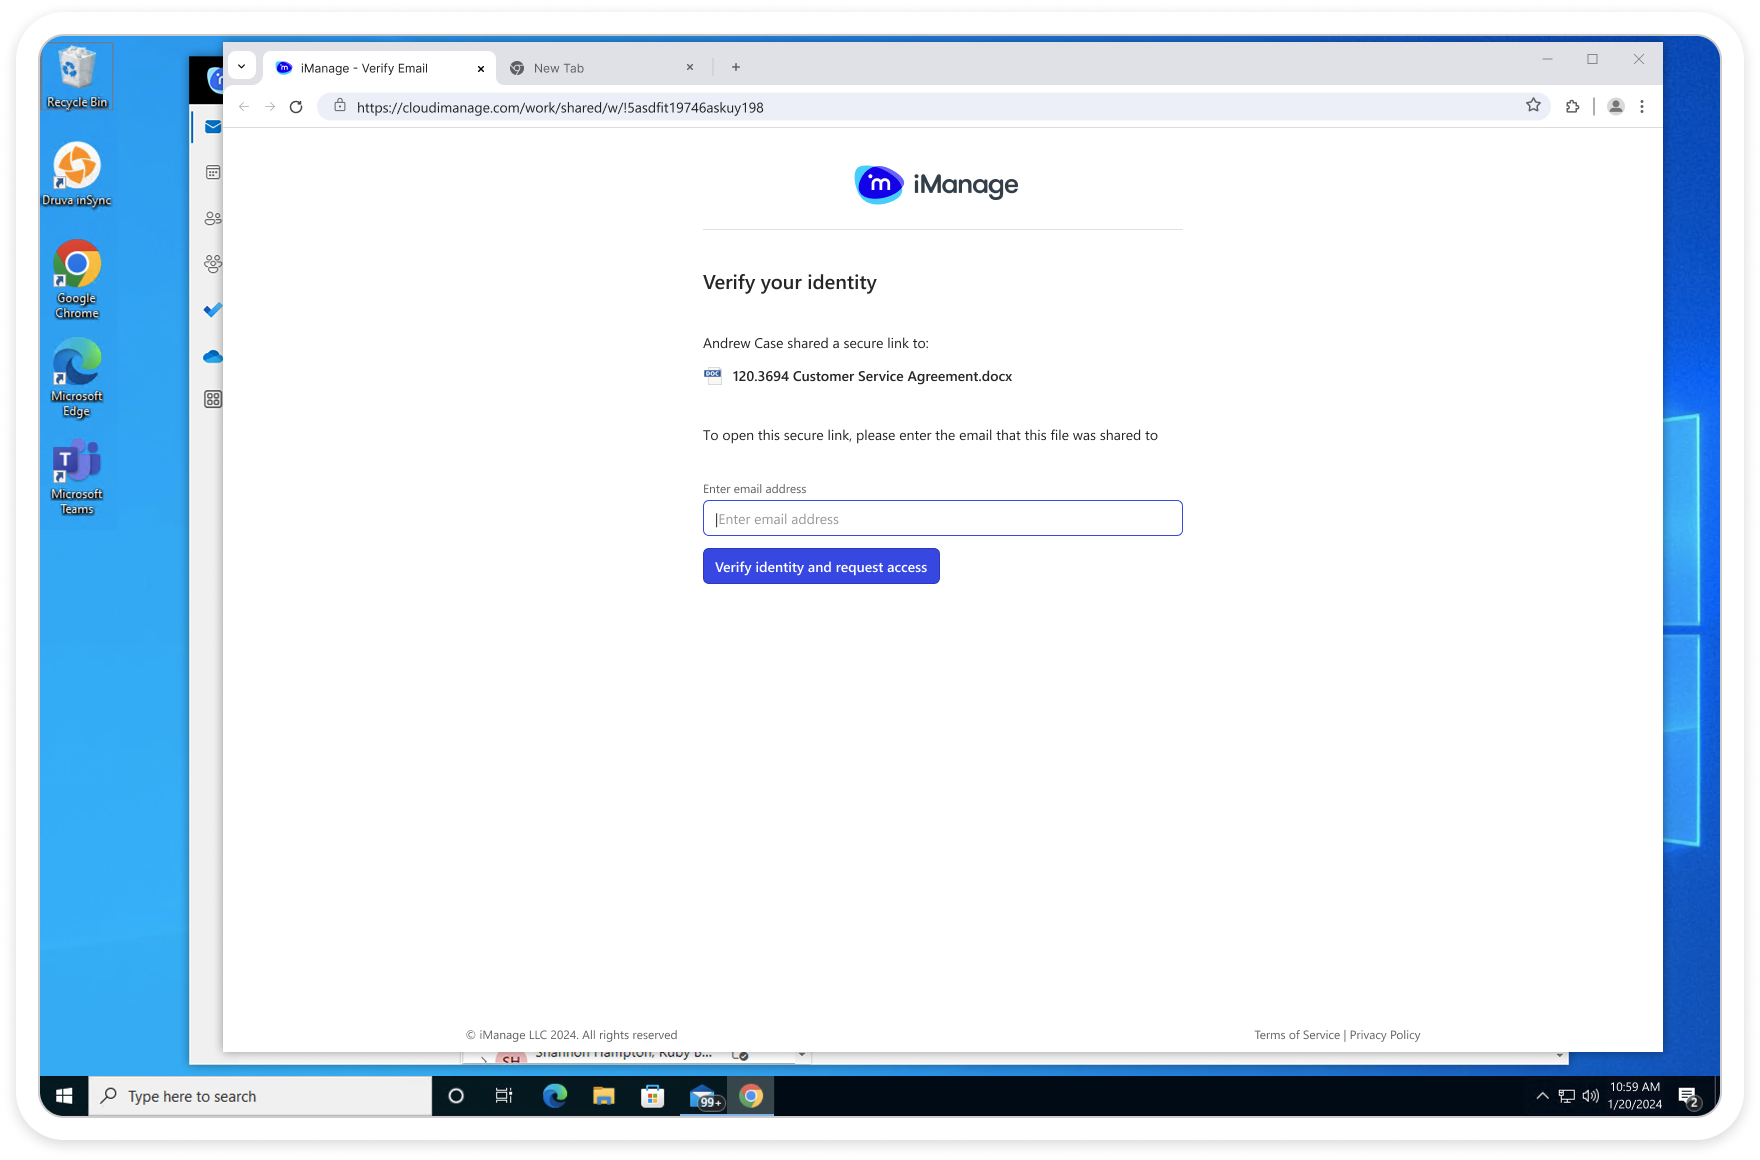1760x1160 pixels.
Task: Open the Calendar icon in Outlook sidebar
Action: pyautogui.click(x=213, y=172)
